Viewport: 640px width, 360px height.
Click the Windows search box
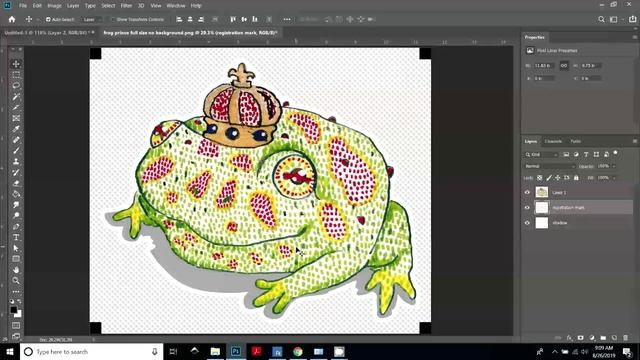pyautogui.click(x=91, y=351)
